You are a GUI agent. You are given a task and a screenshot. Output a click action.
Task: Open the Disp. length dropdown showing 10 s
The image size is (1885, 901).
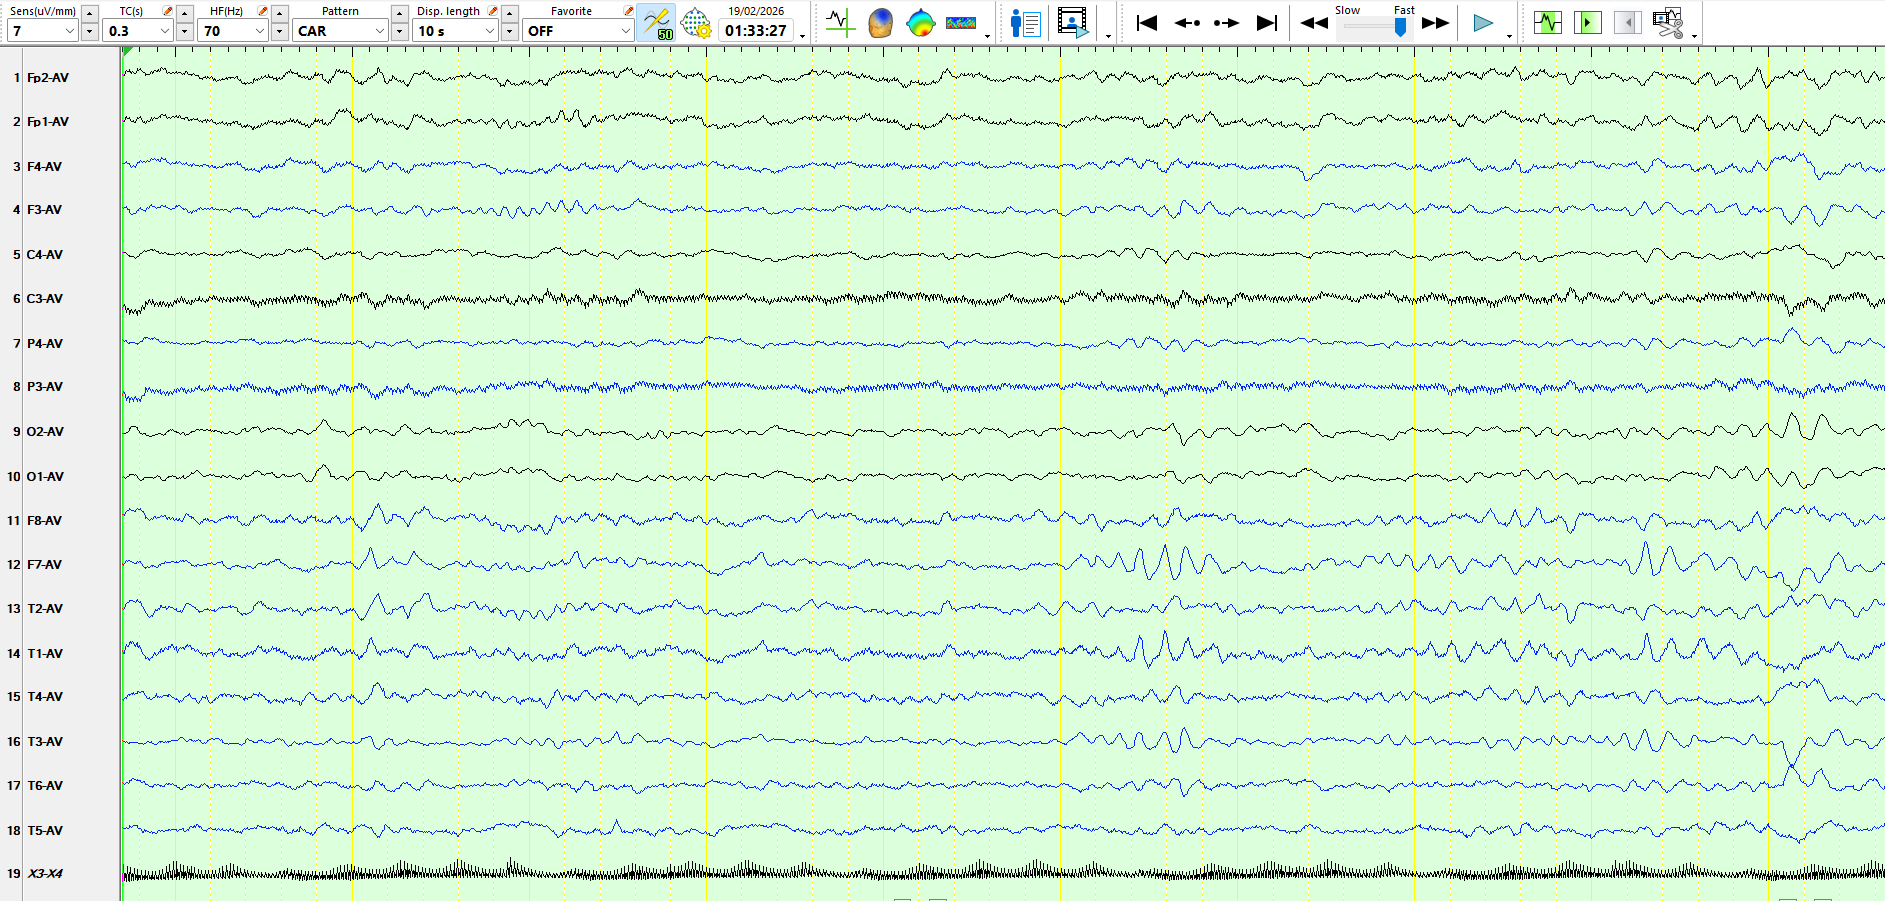456,31
